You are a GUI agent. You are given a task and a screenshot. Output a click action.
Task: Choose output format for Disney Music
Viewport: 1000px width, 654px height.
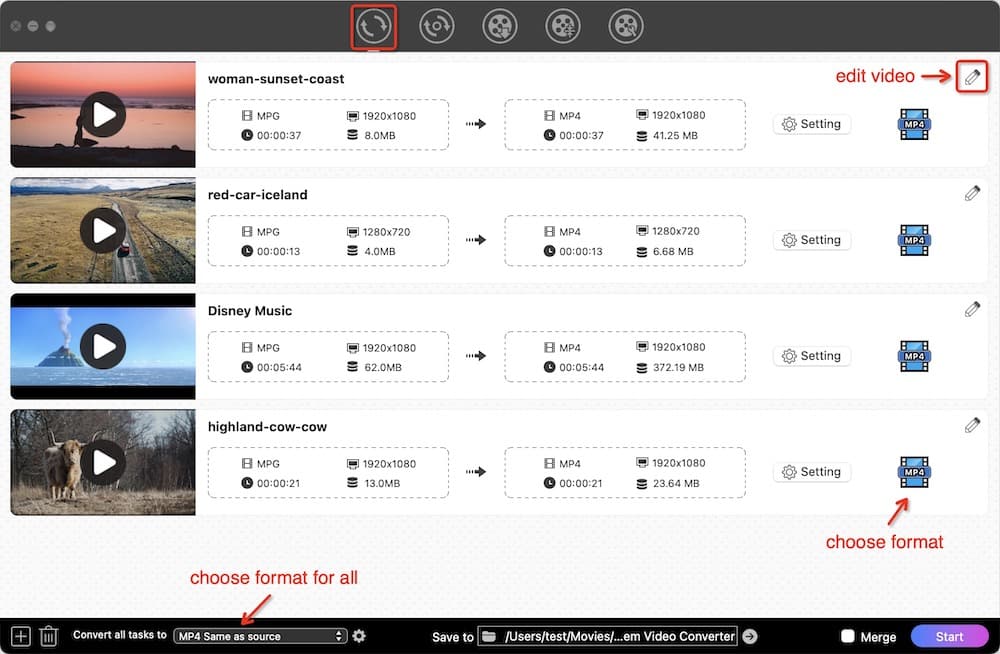914,356
